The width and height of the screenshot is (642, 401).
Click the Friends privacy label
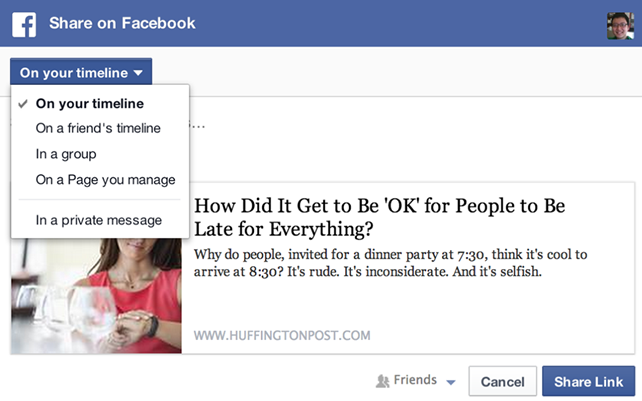[415, 380]
